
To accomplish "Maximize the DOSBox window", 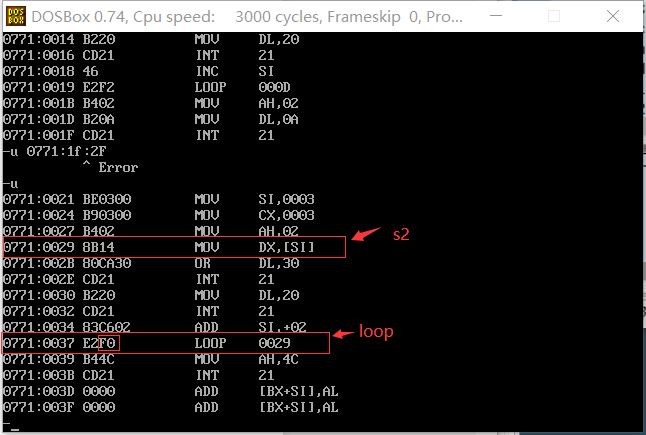I will pyautogui.click(x=554, y=16).
